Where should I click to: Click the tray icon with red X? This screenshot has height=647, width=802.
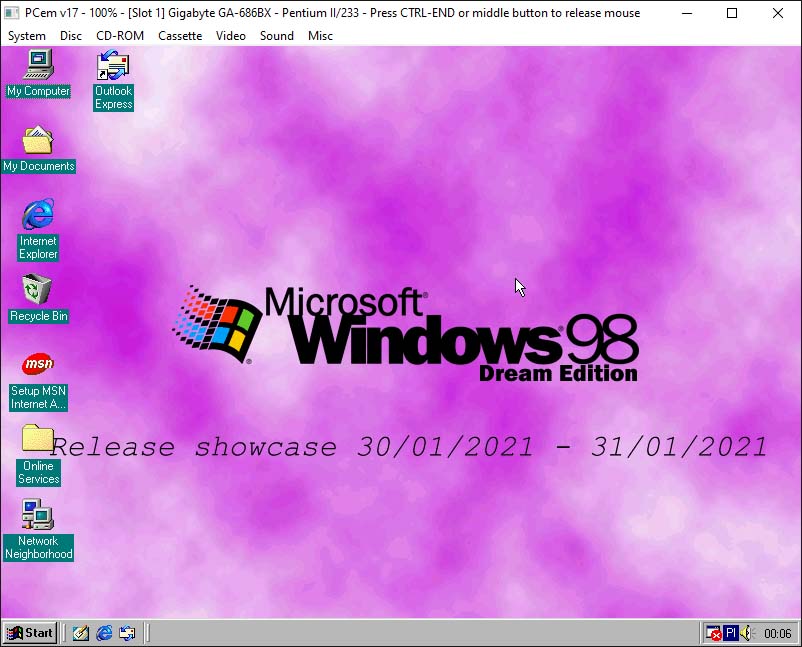click(713, 633)
